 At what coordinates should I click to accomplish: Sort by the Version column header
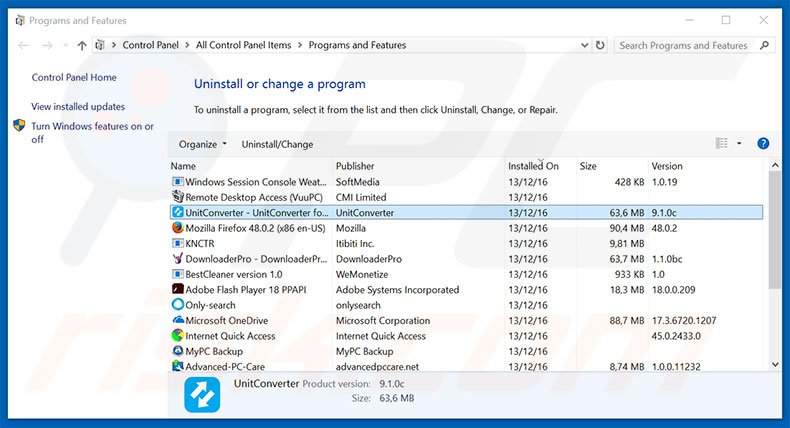point(706,166)
